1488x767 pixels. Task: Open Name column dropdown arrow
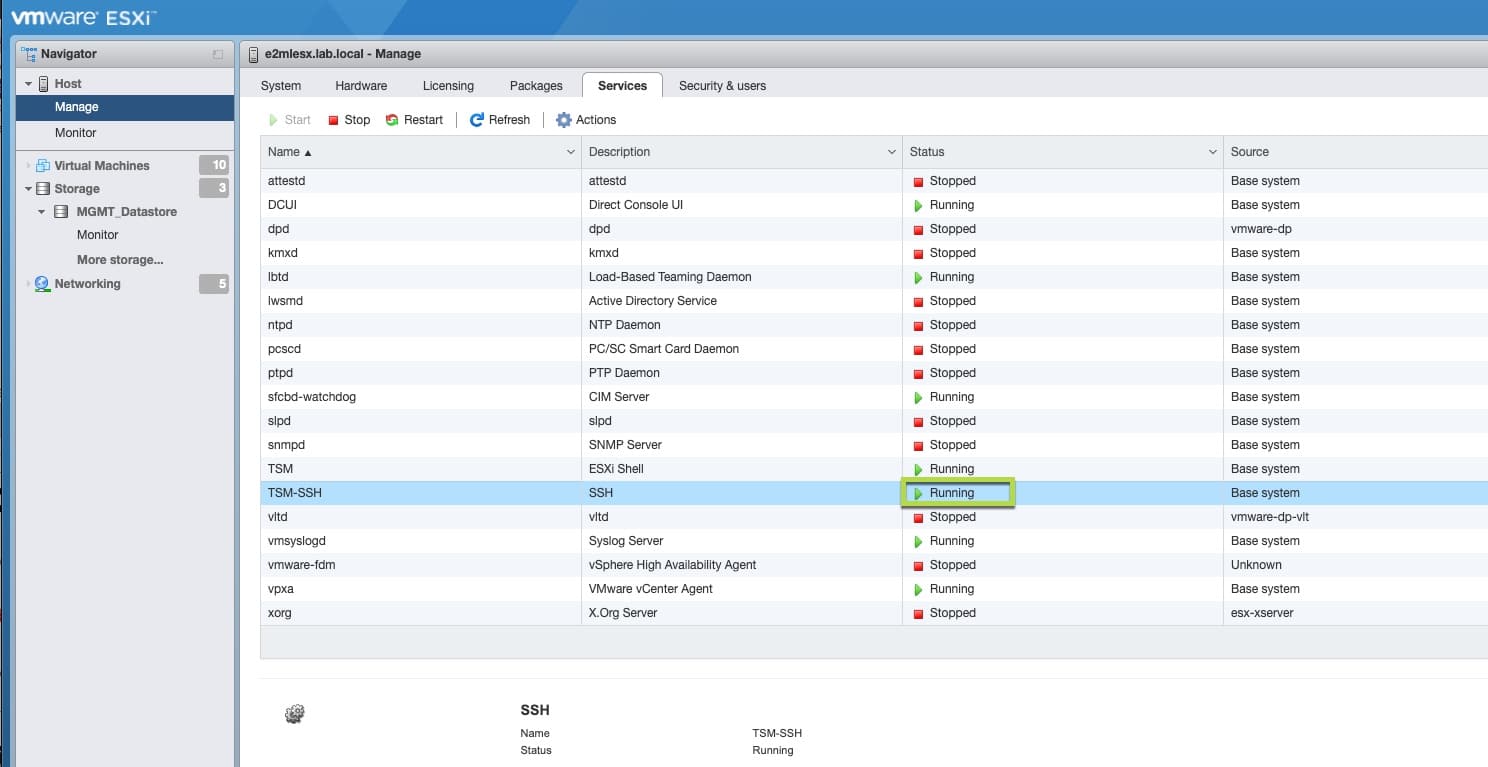point(571,152)
